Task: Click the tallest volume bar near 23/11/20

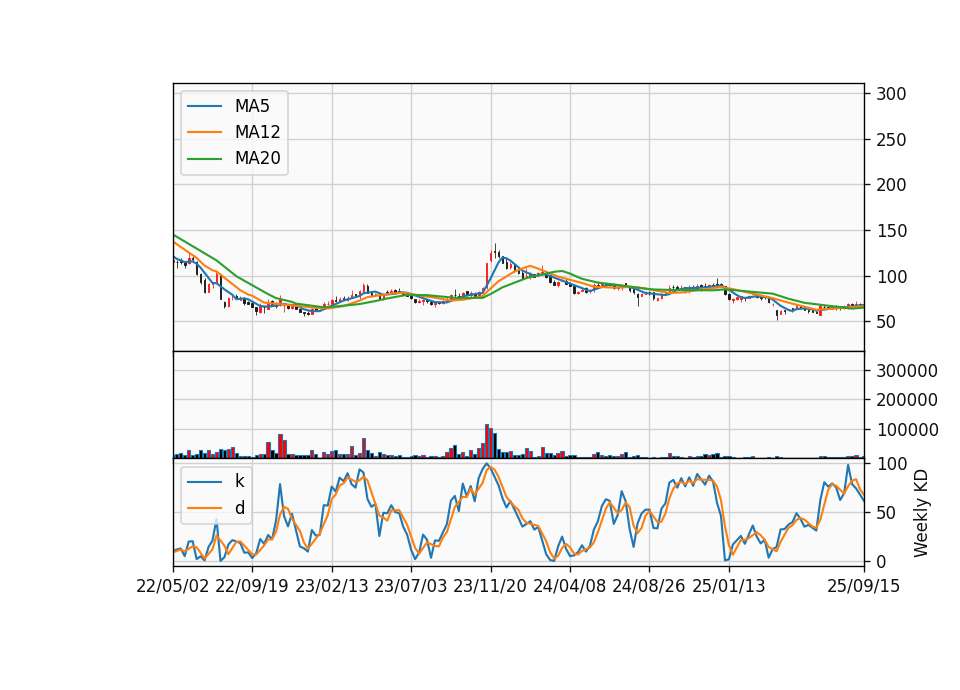Action: (487, 441)
